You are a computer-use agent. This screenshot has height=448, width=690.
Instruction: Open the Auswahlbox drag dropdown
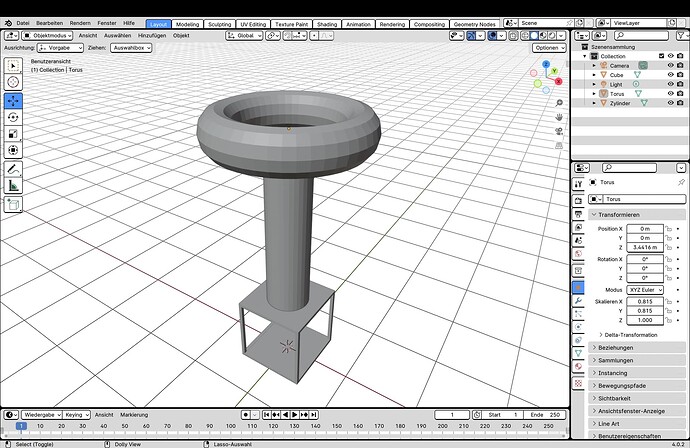[x=131, y=48]
